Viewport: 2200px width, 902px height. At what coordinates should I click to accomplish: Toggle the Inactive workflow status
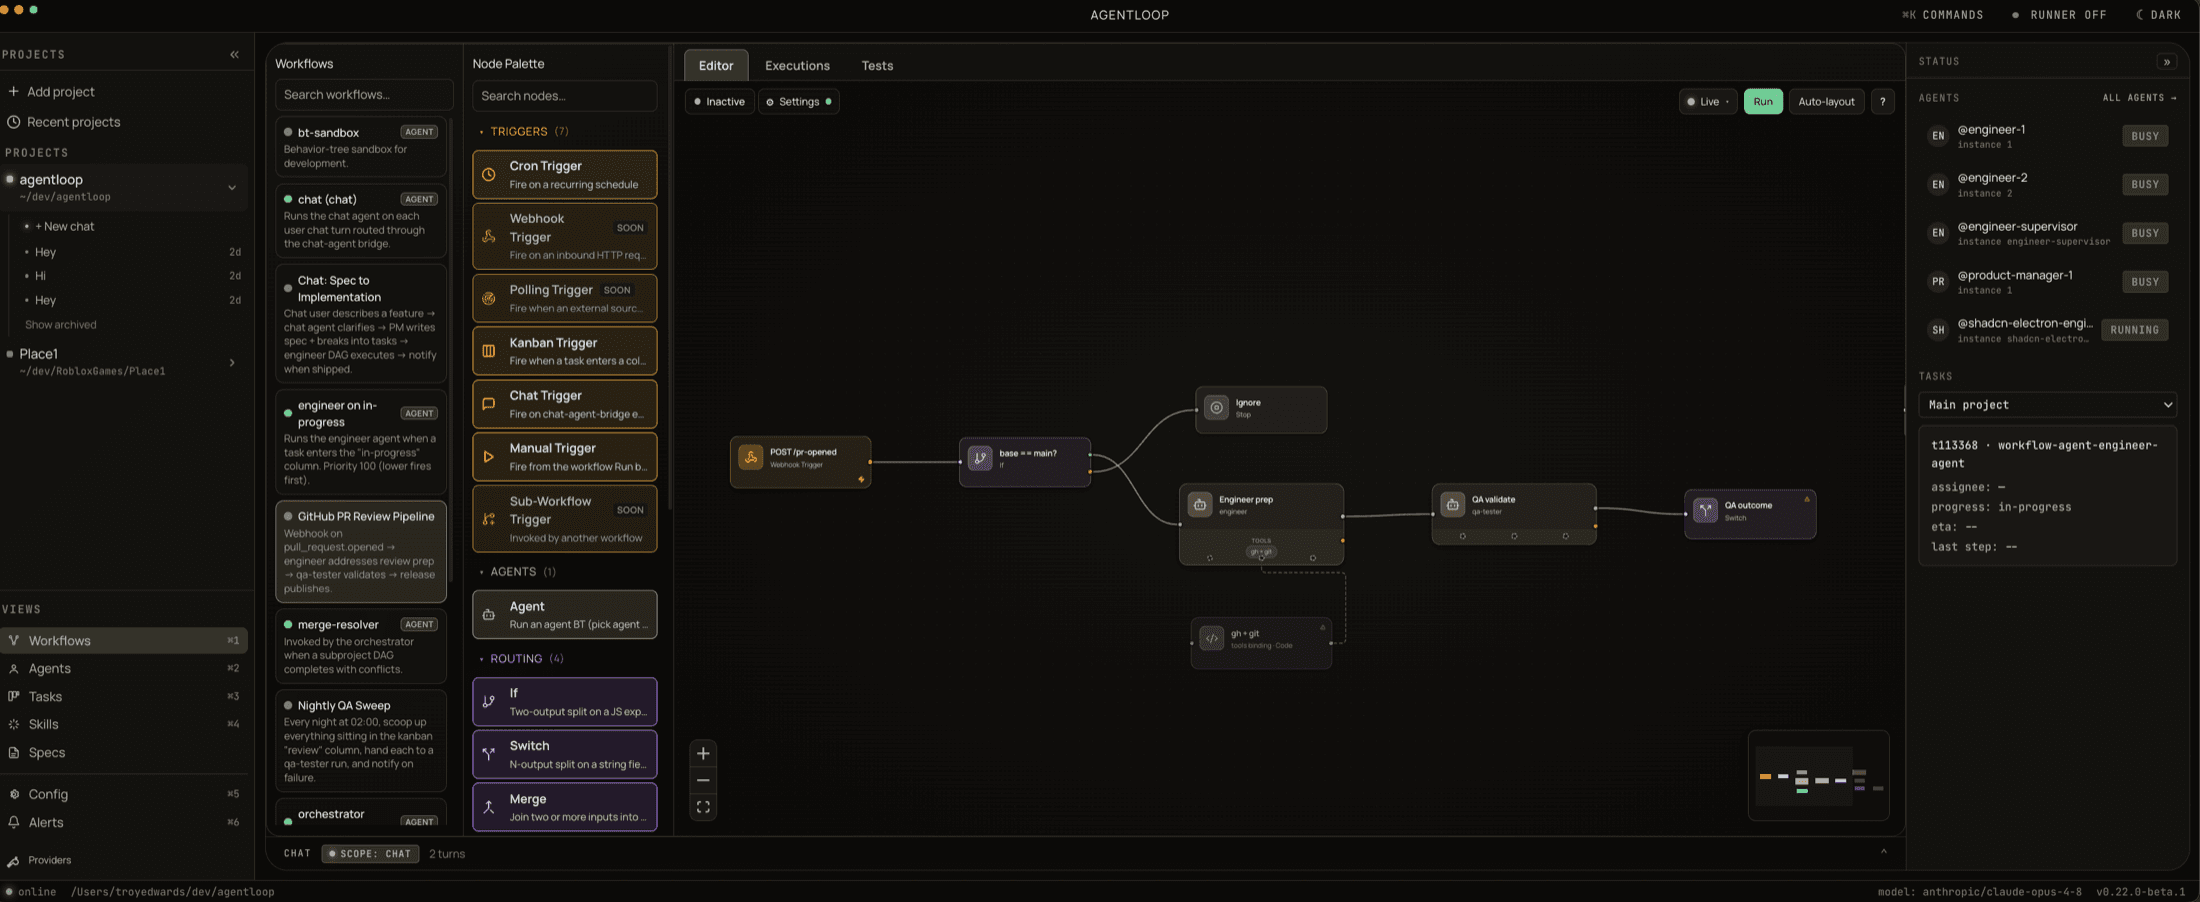(x=720, y=102)
